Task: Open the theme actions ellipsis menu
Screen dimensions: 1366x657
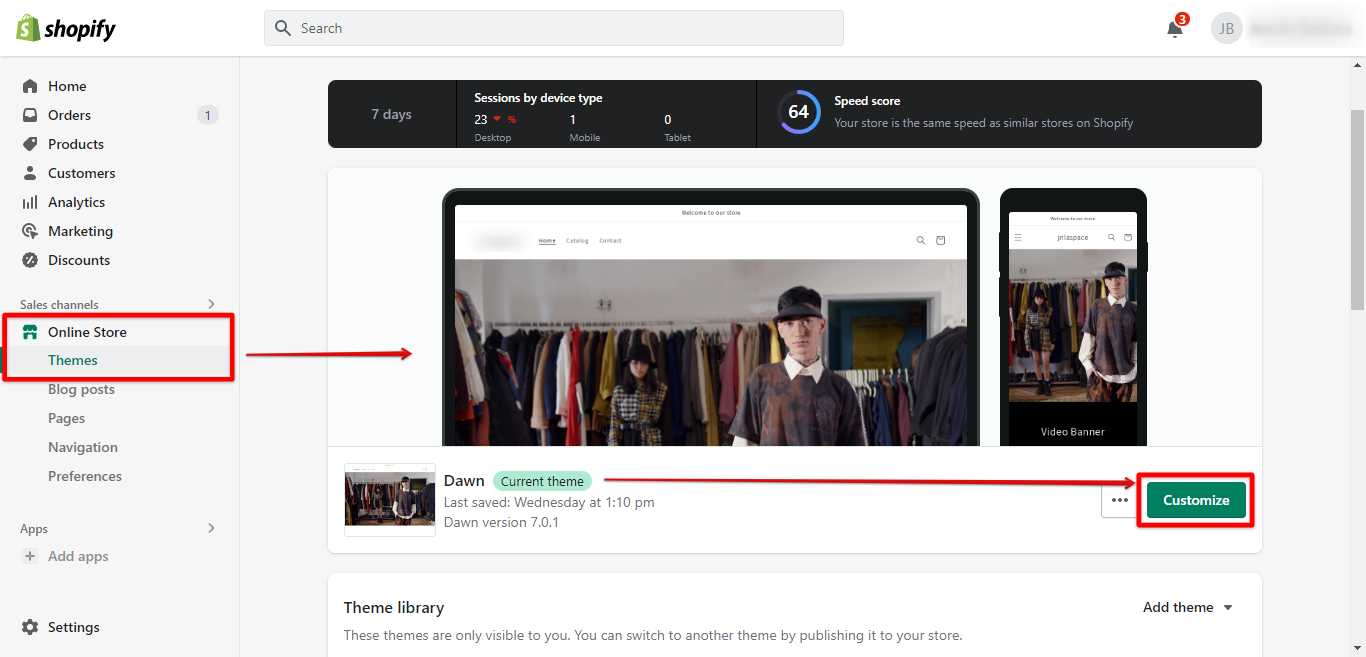Action: click(1119, 500)
